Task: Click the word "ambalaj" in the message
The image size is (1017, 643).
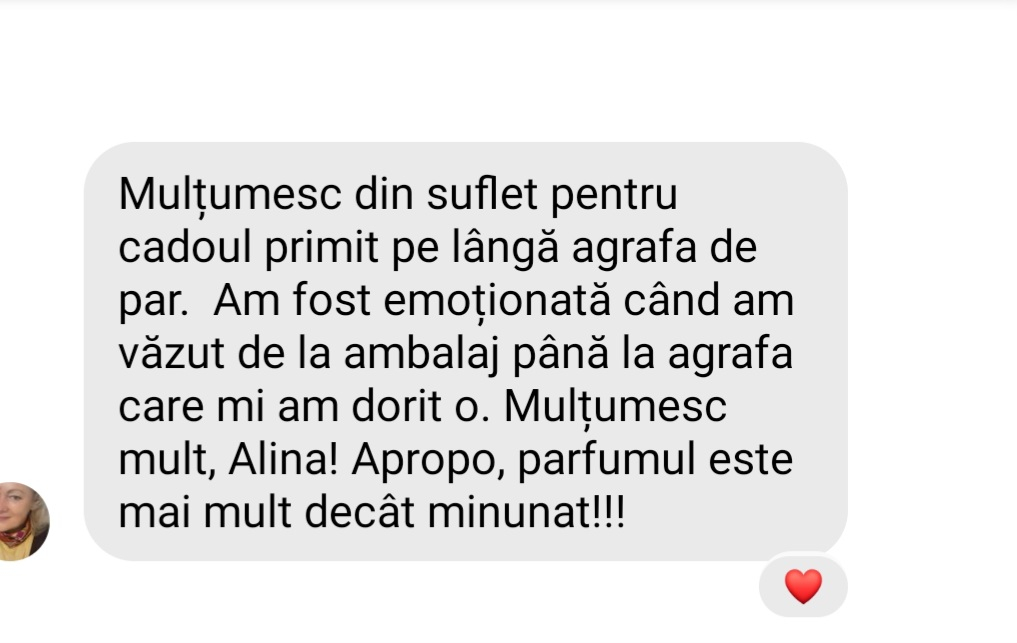Action: [422, 355]
